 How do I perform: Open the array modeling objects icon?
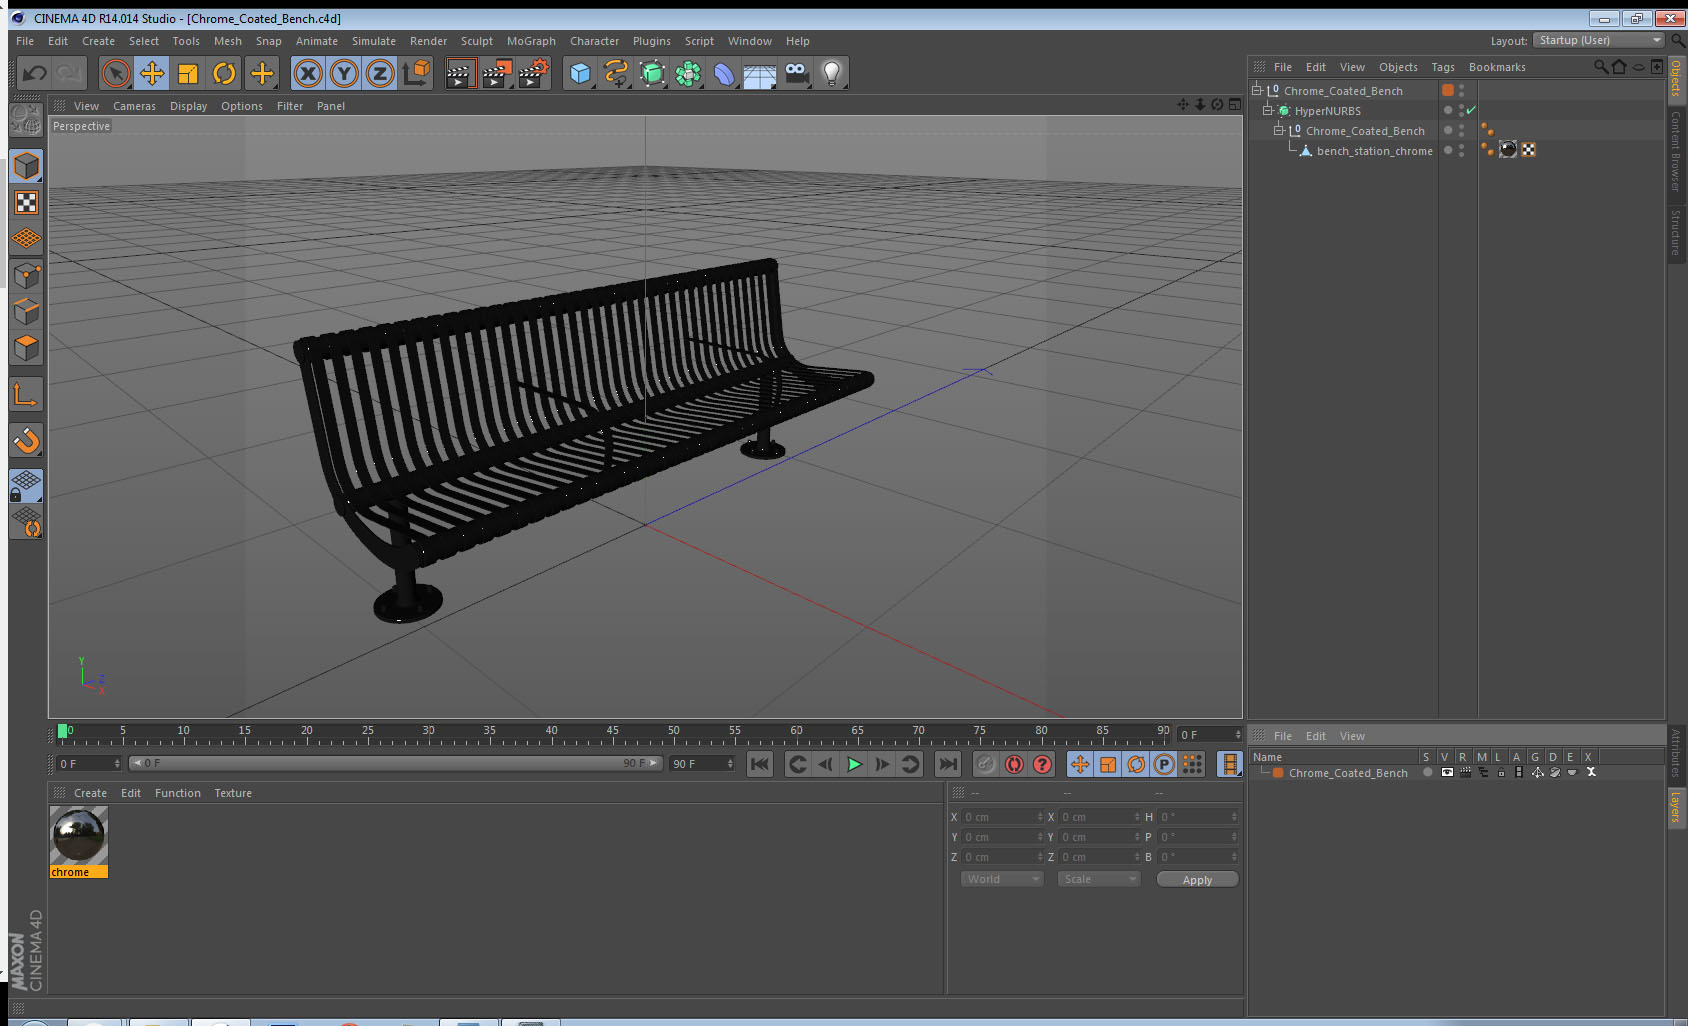tap(688, 73)
